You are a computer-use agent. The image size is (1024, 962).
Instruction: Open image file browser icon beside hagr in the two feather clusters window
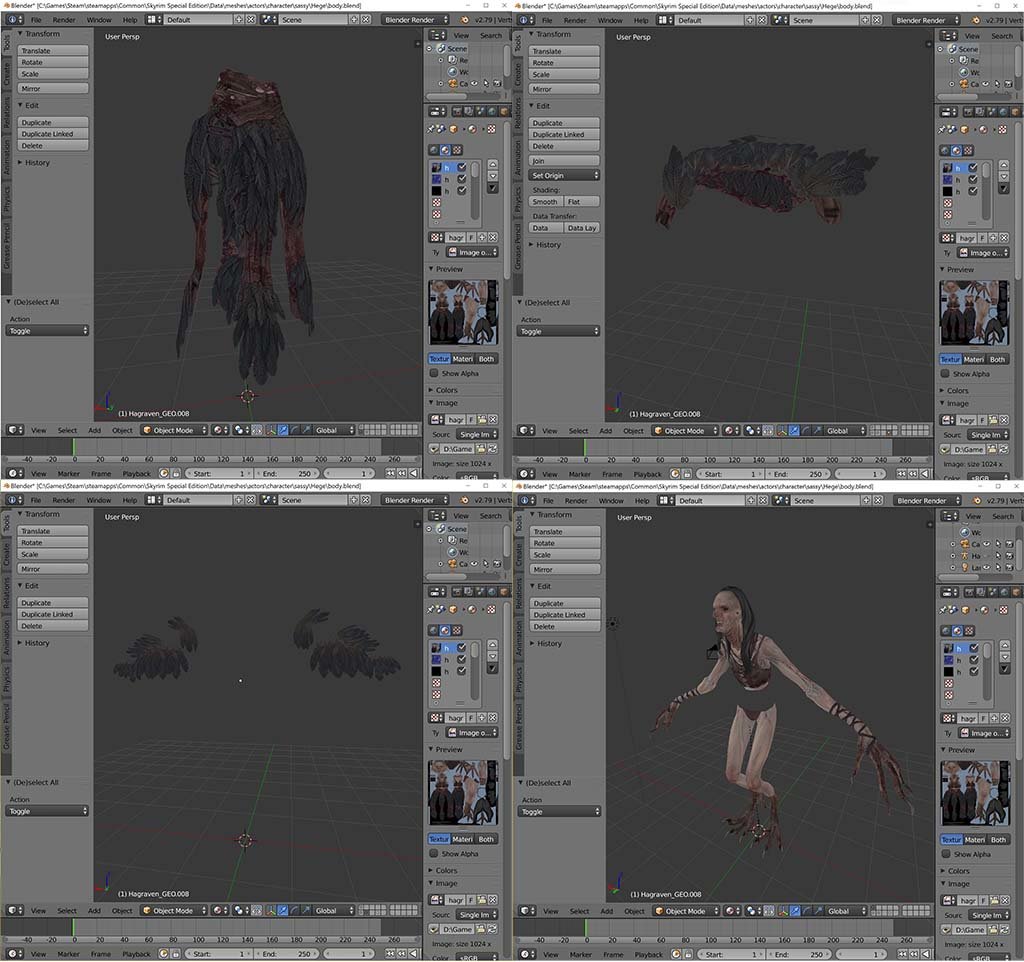(481, 899)
